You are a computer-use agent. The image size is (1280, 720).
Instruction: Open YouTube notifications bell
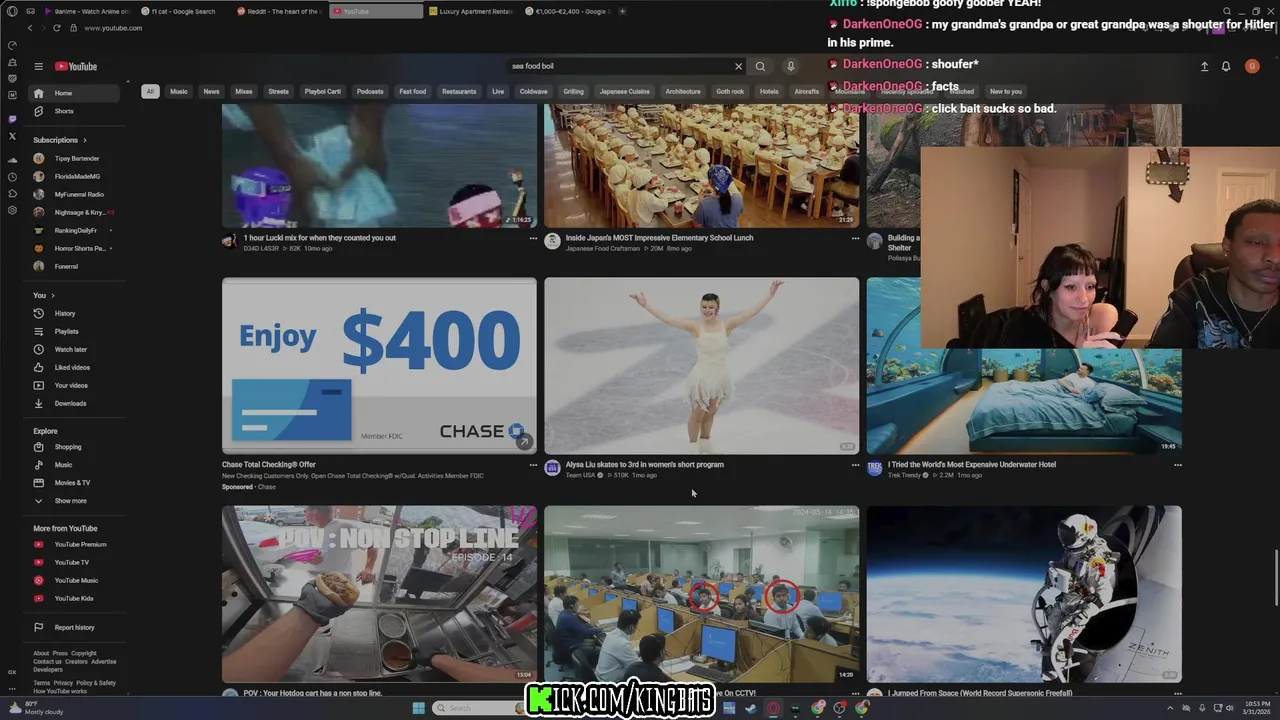tap(1226, 66)
